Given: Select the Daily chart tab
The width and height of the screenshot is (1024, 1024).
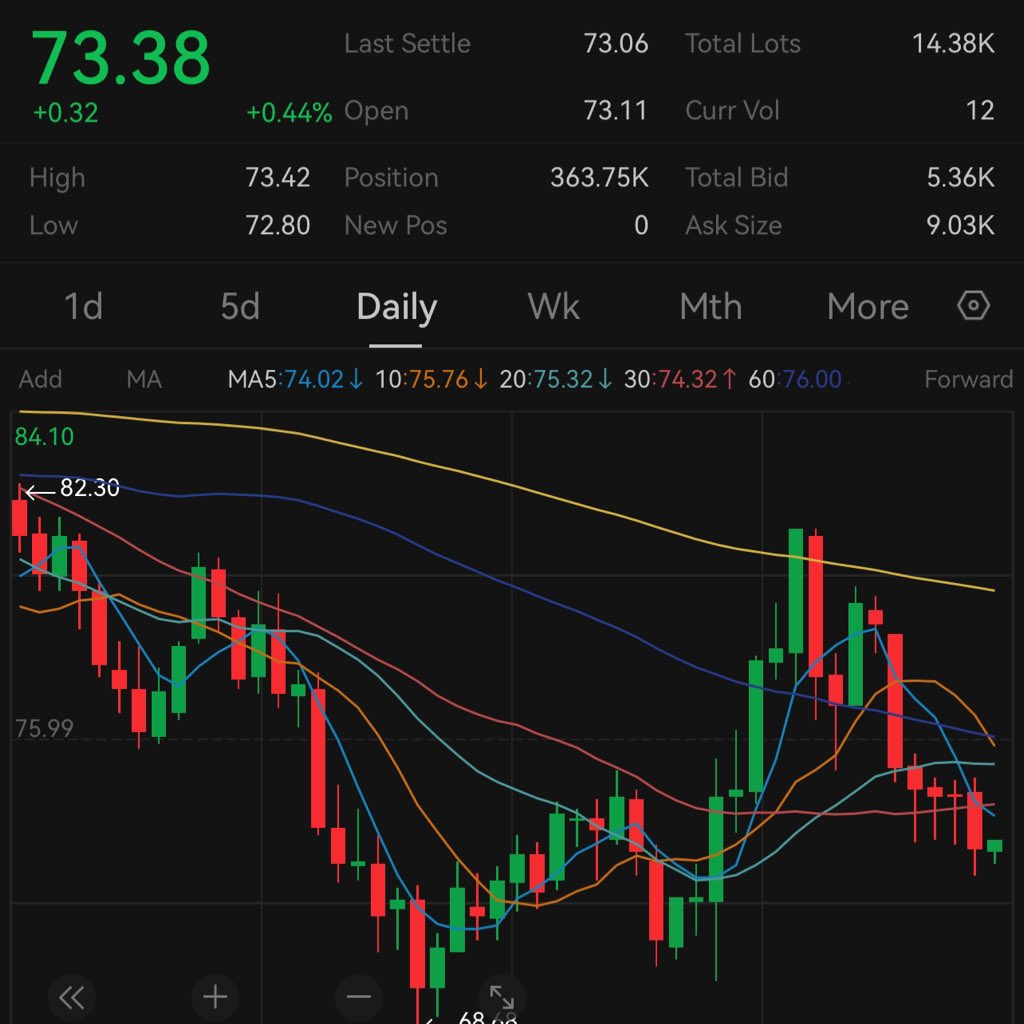Looking at the screenshot, I should [x=396, y=307].
